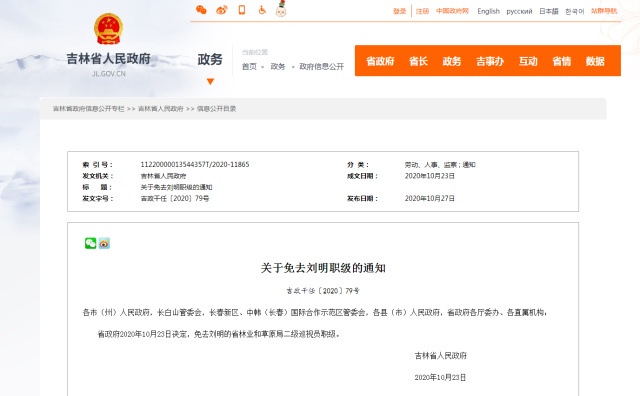
Task: Click the national emblem logo
Action: pos(108,29)
